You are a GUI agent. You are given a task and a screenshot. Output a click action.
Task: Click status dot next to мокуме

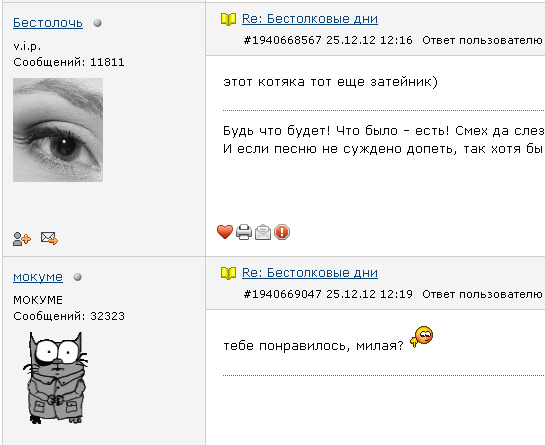pyautogui.click(x=78, y=277)
